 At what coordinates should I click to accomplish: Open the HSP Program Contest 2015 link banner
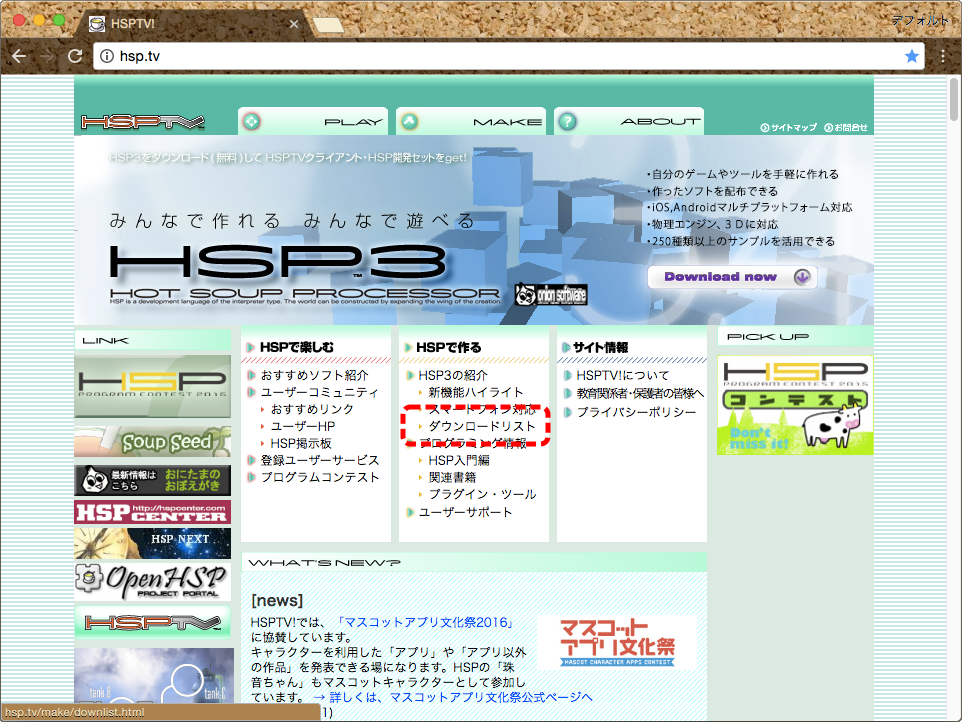coord(153,386)
